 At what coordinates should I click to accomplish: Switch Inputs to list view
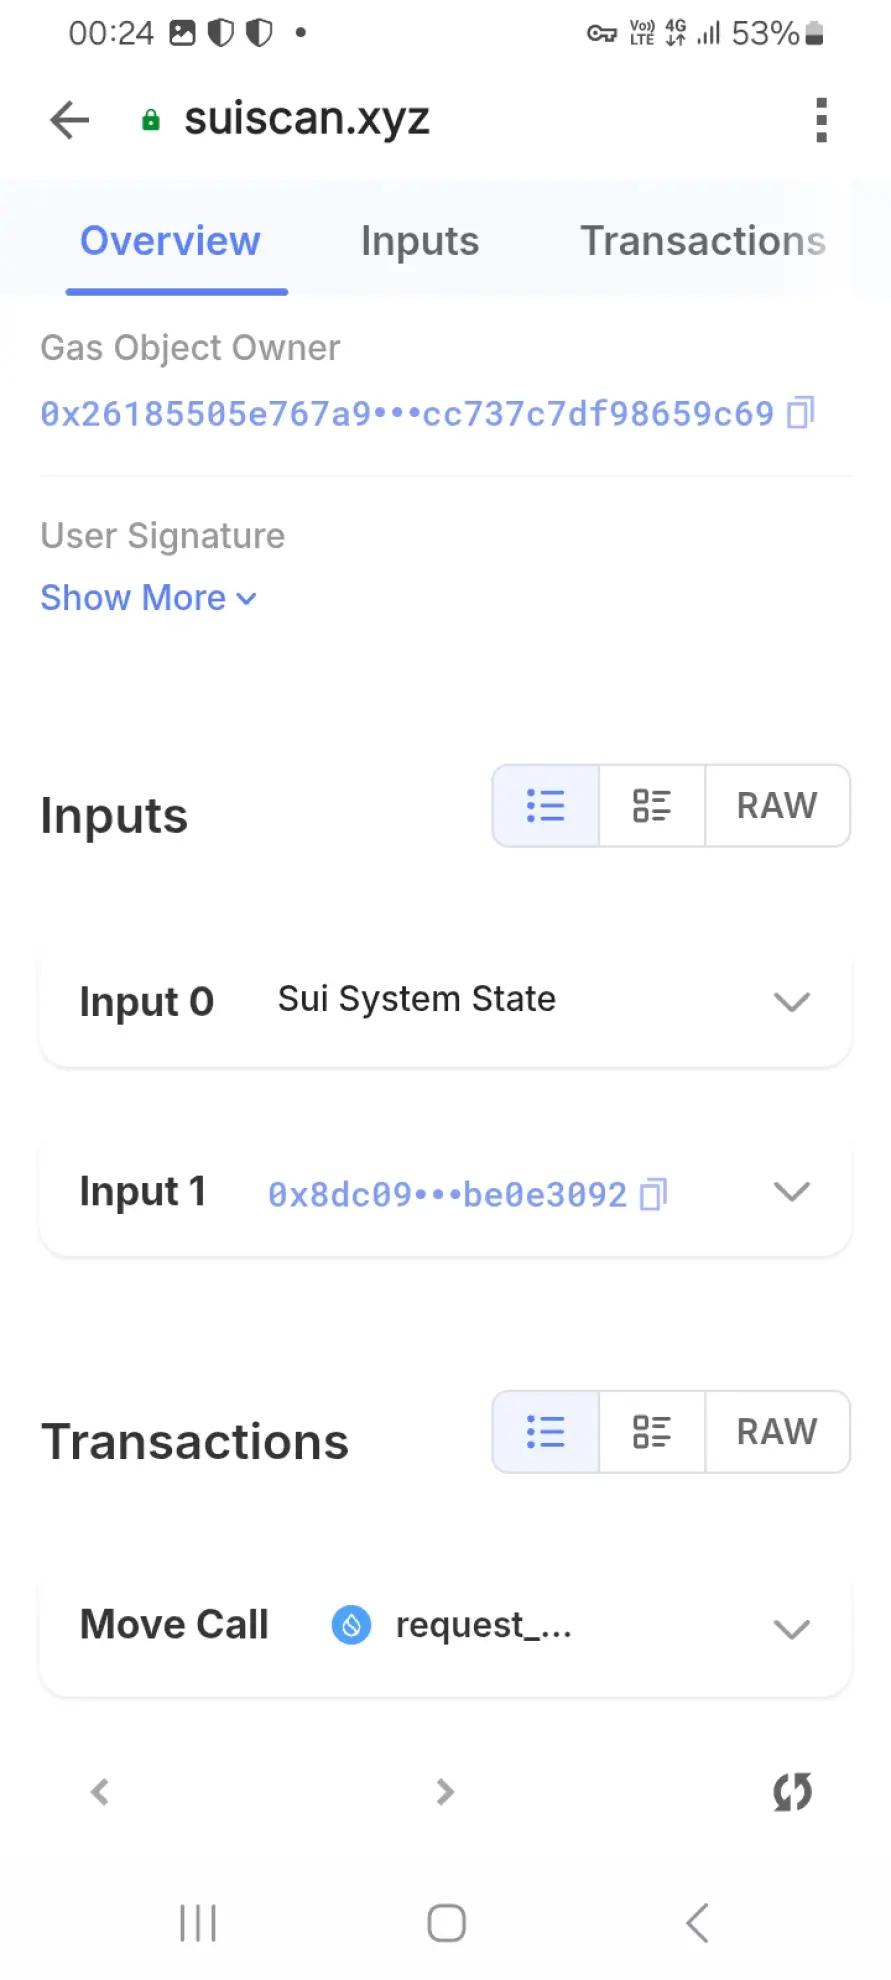click(x=546, y=806)
